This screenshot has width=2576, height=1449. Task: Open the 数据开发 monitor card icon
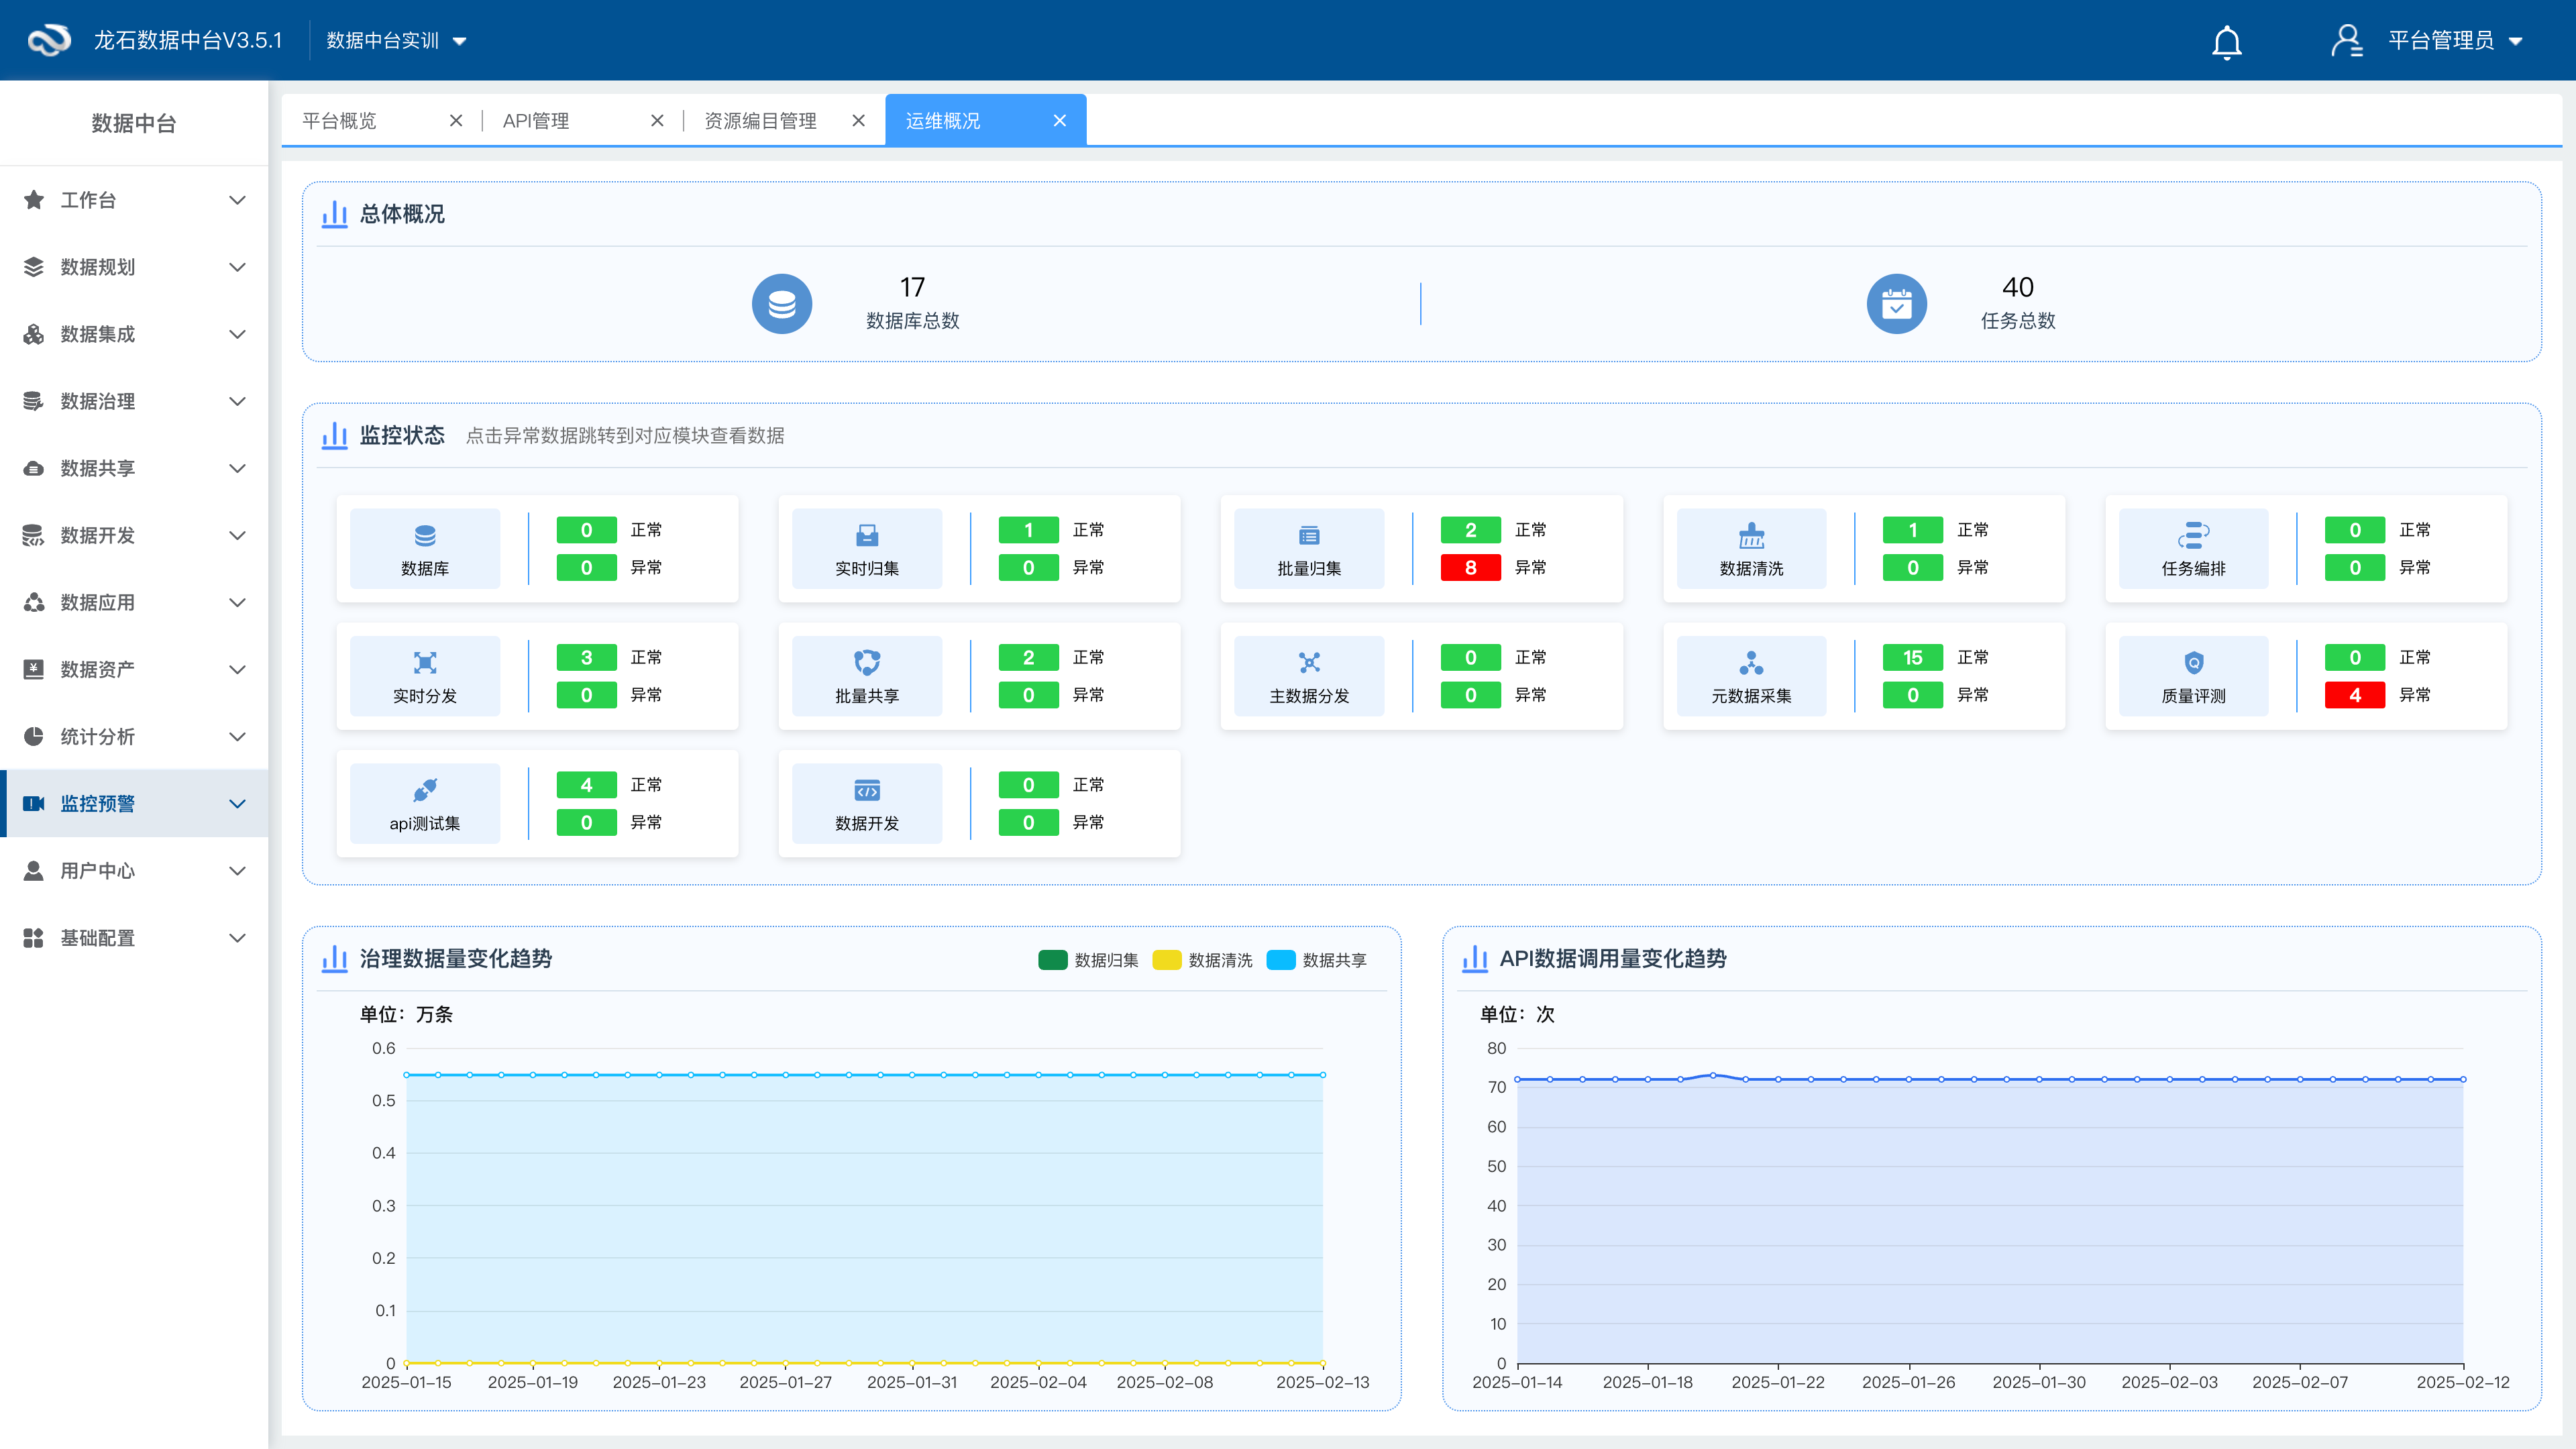(867, 791)
